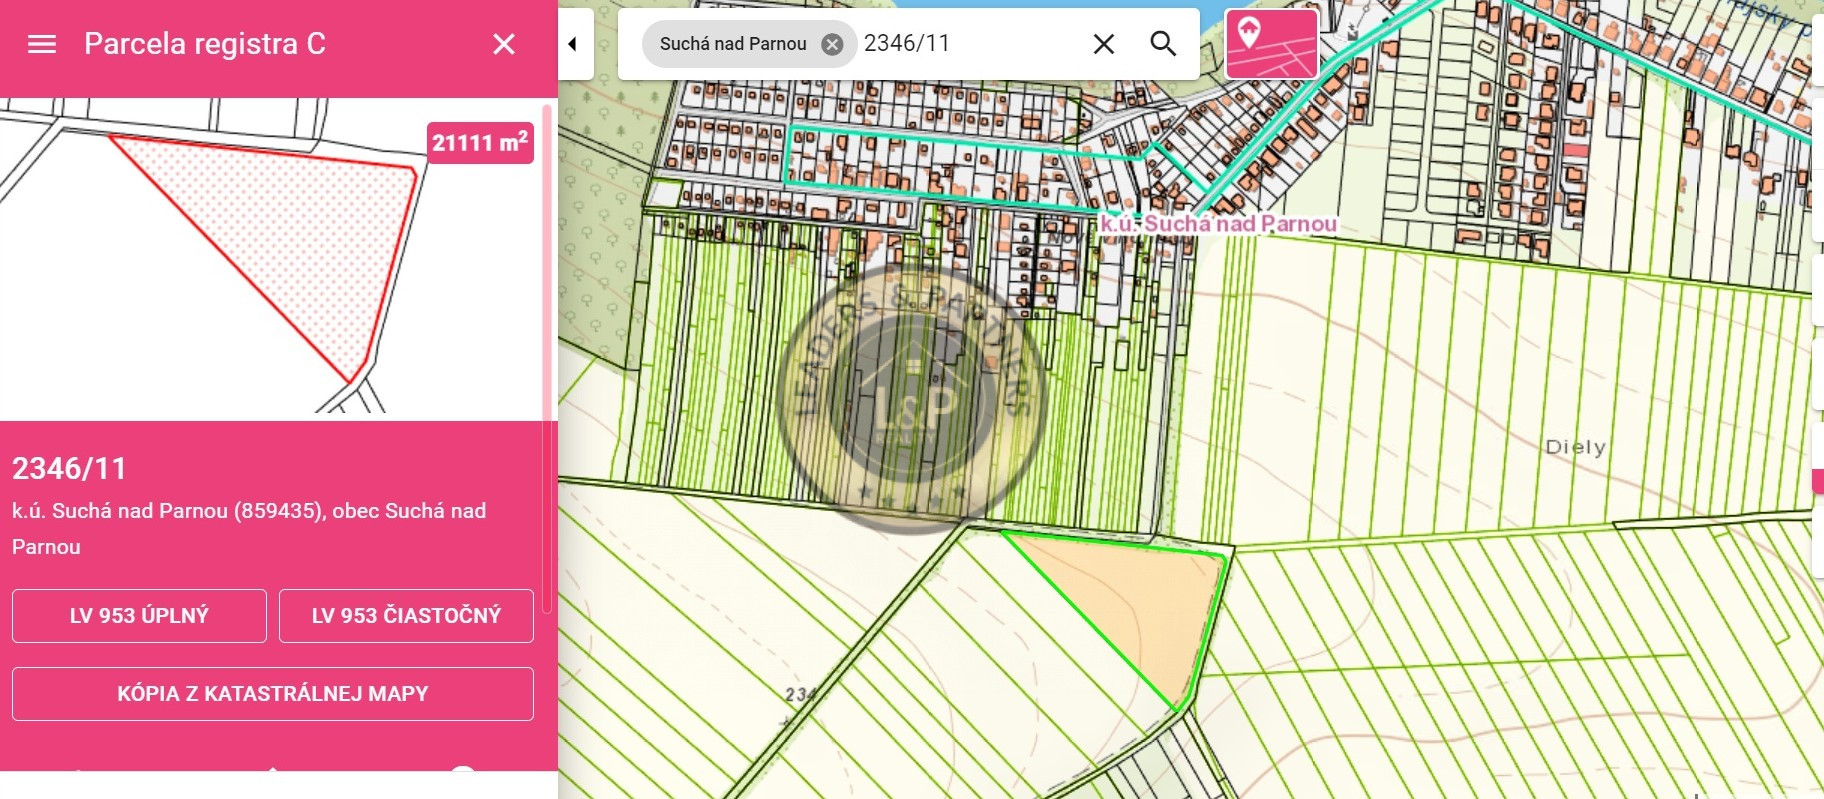
Task: Open the pink map layer switcher
Action: point(1271,44)
